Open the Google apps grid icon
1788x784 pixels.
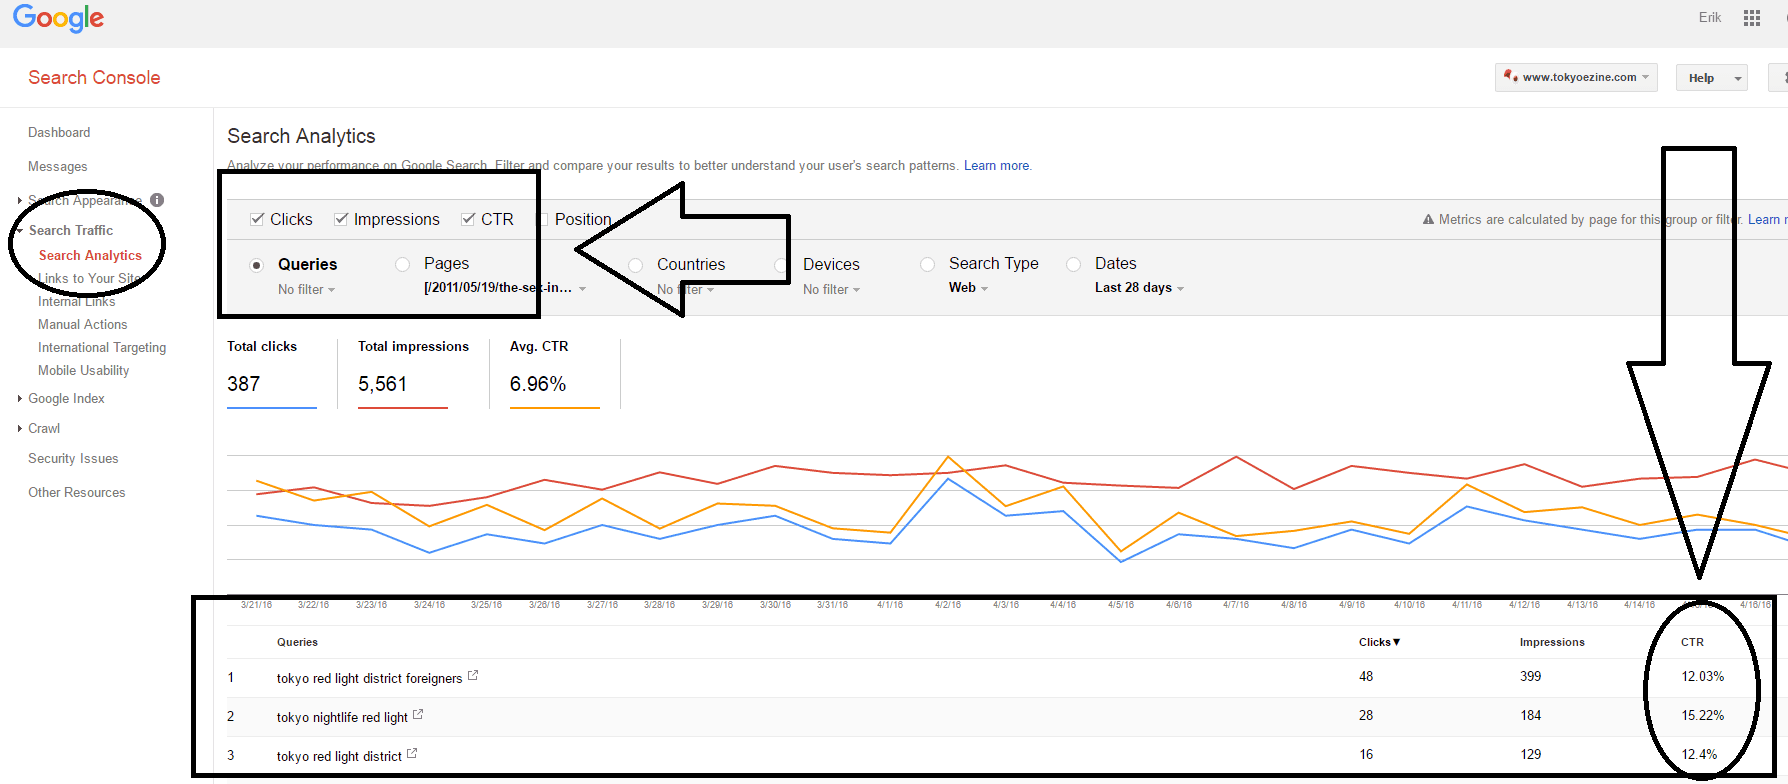(x=1751, y=18)
